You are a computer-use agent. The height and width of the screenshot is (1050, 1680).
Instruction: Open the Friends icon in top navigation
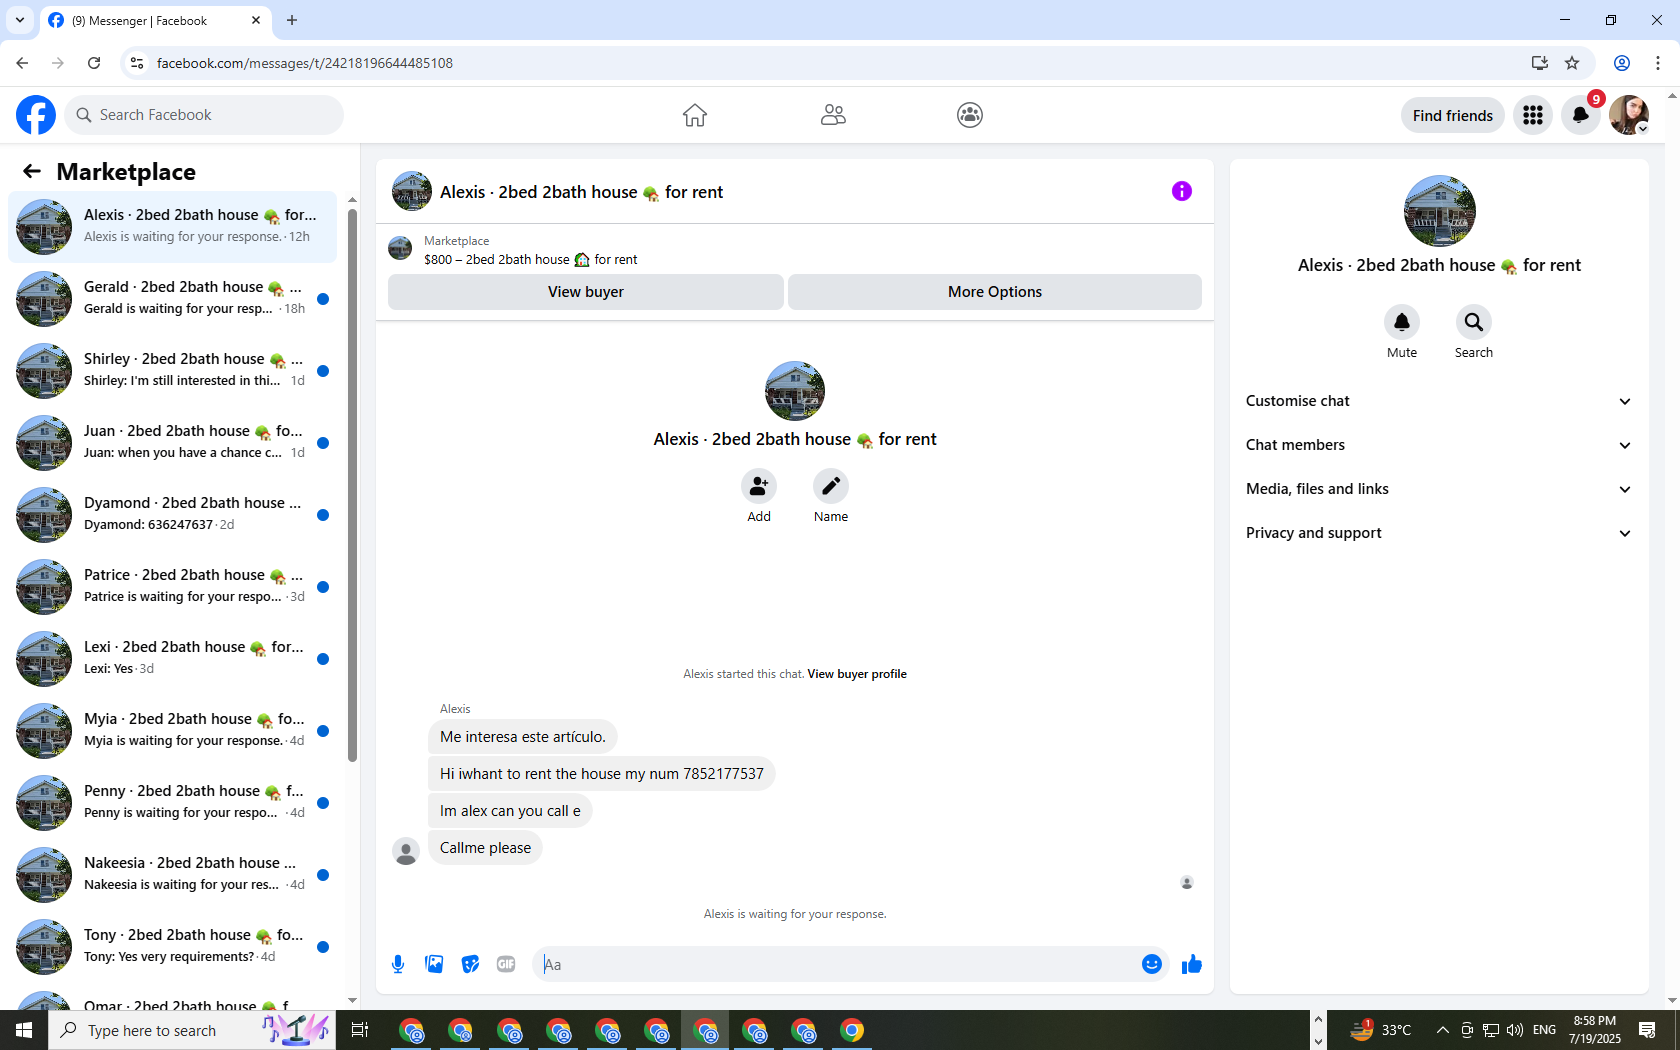[833, 115]
